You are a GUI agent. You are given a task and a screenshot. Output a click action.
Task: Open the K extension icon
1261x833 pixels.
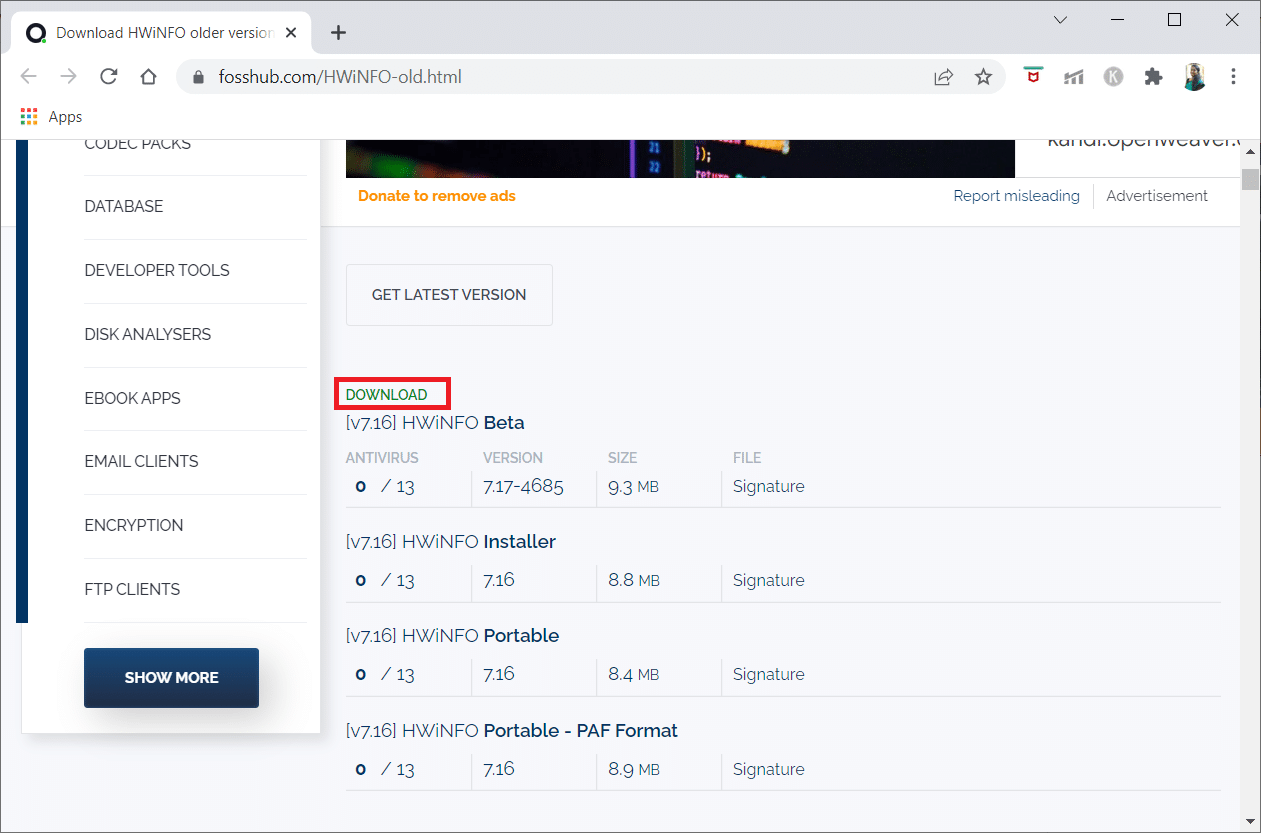[x=1113, y=77]
